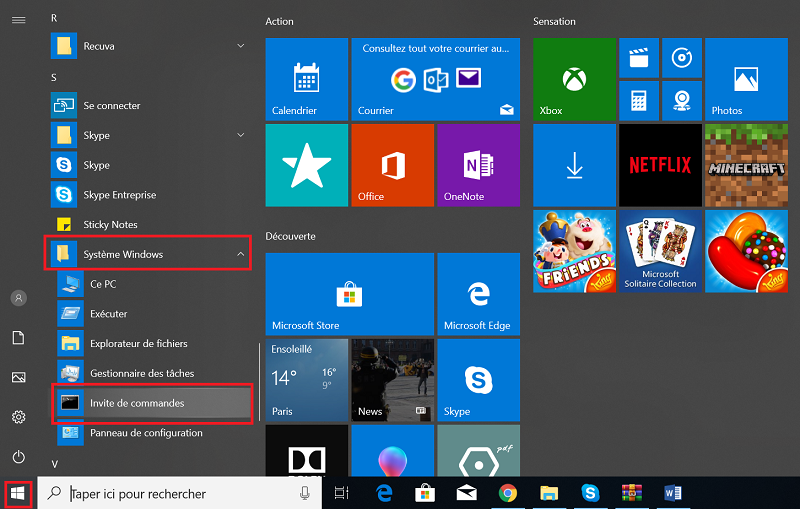
Task: Open the Microsoft Store tile
Action: (349, 294)
